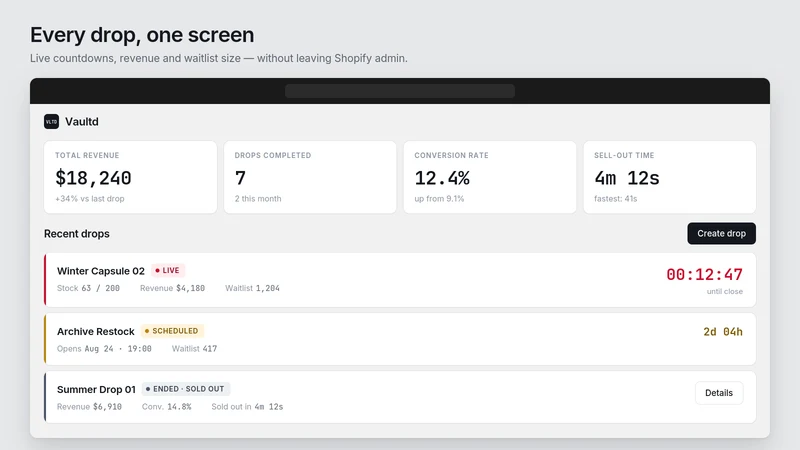Click the Recent drops heading
The image size is (800, 450).
click(x=77, y=234)
